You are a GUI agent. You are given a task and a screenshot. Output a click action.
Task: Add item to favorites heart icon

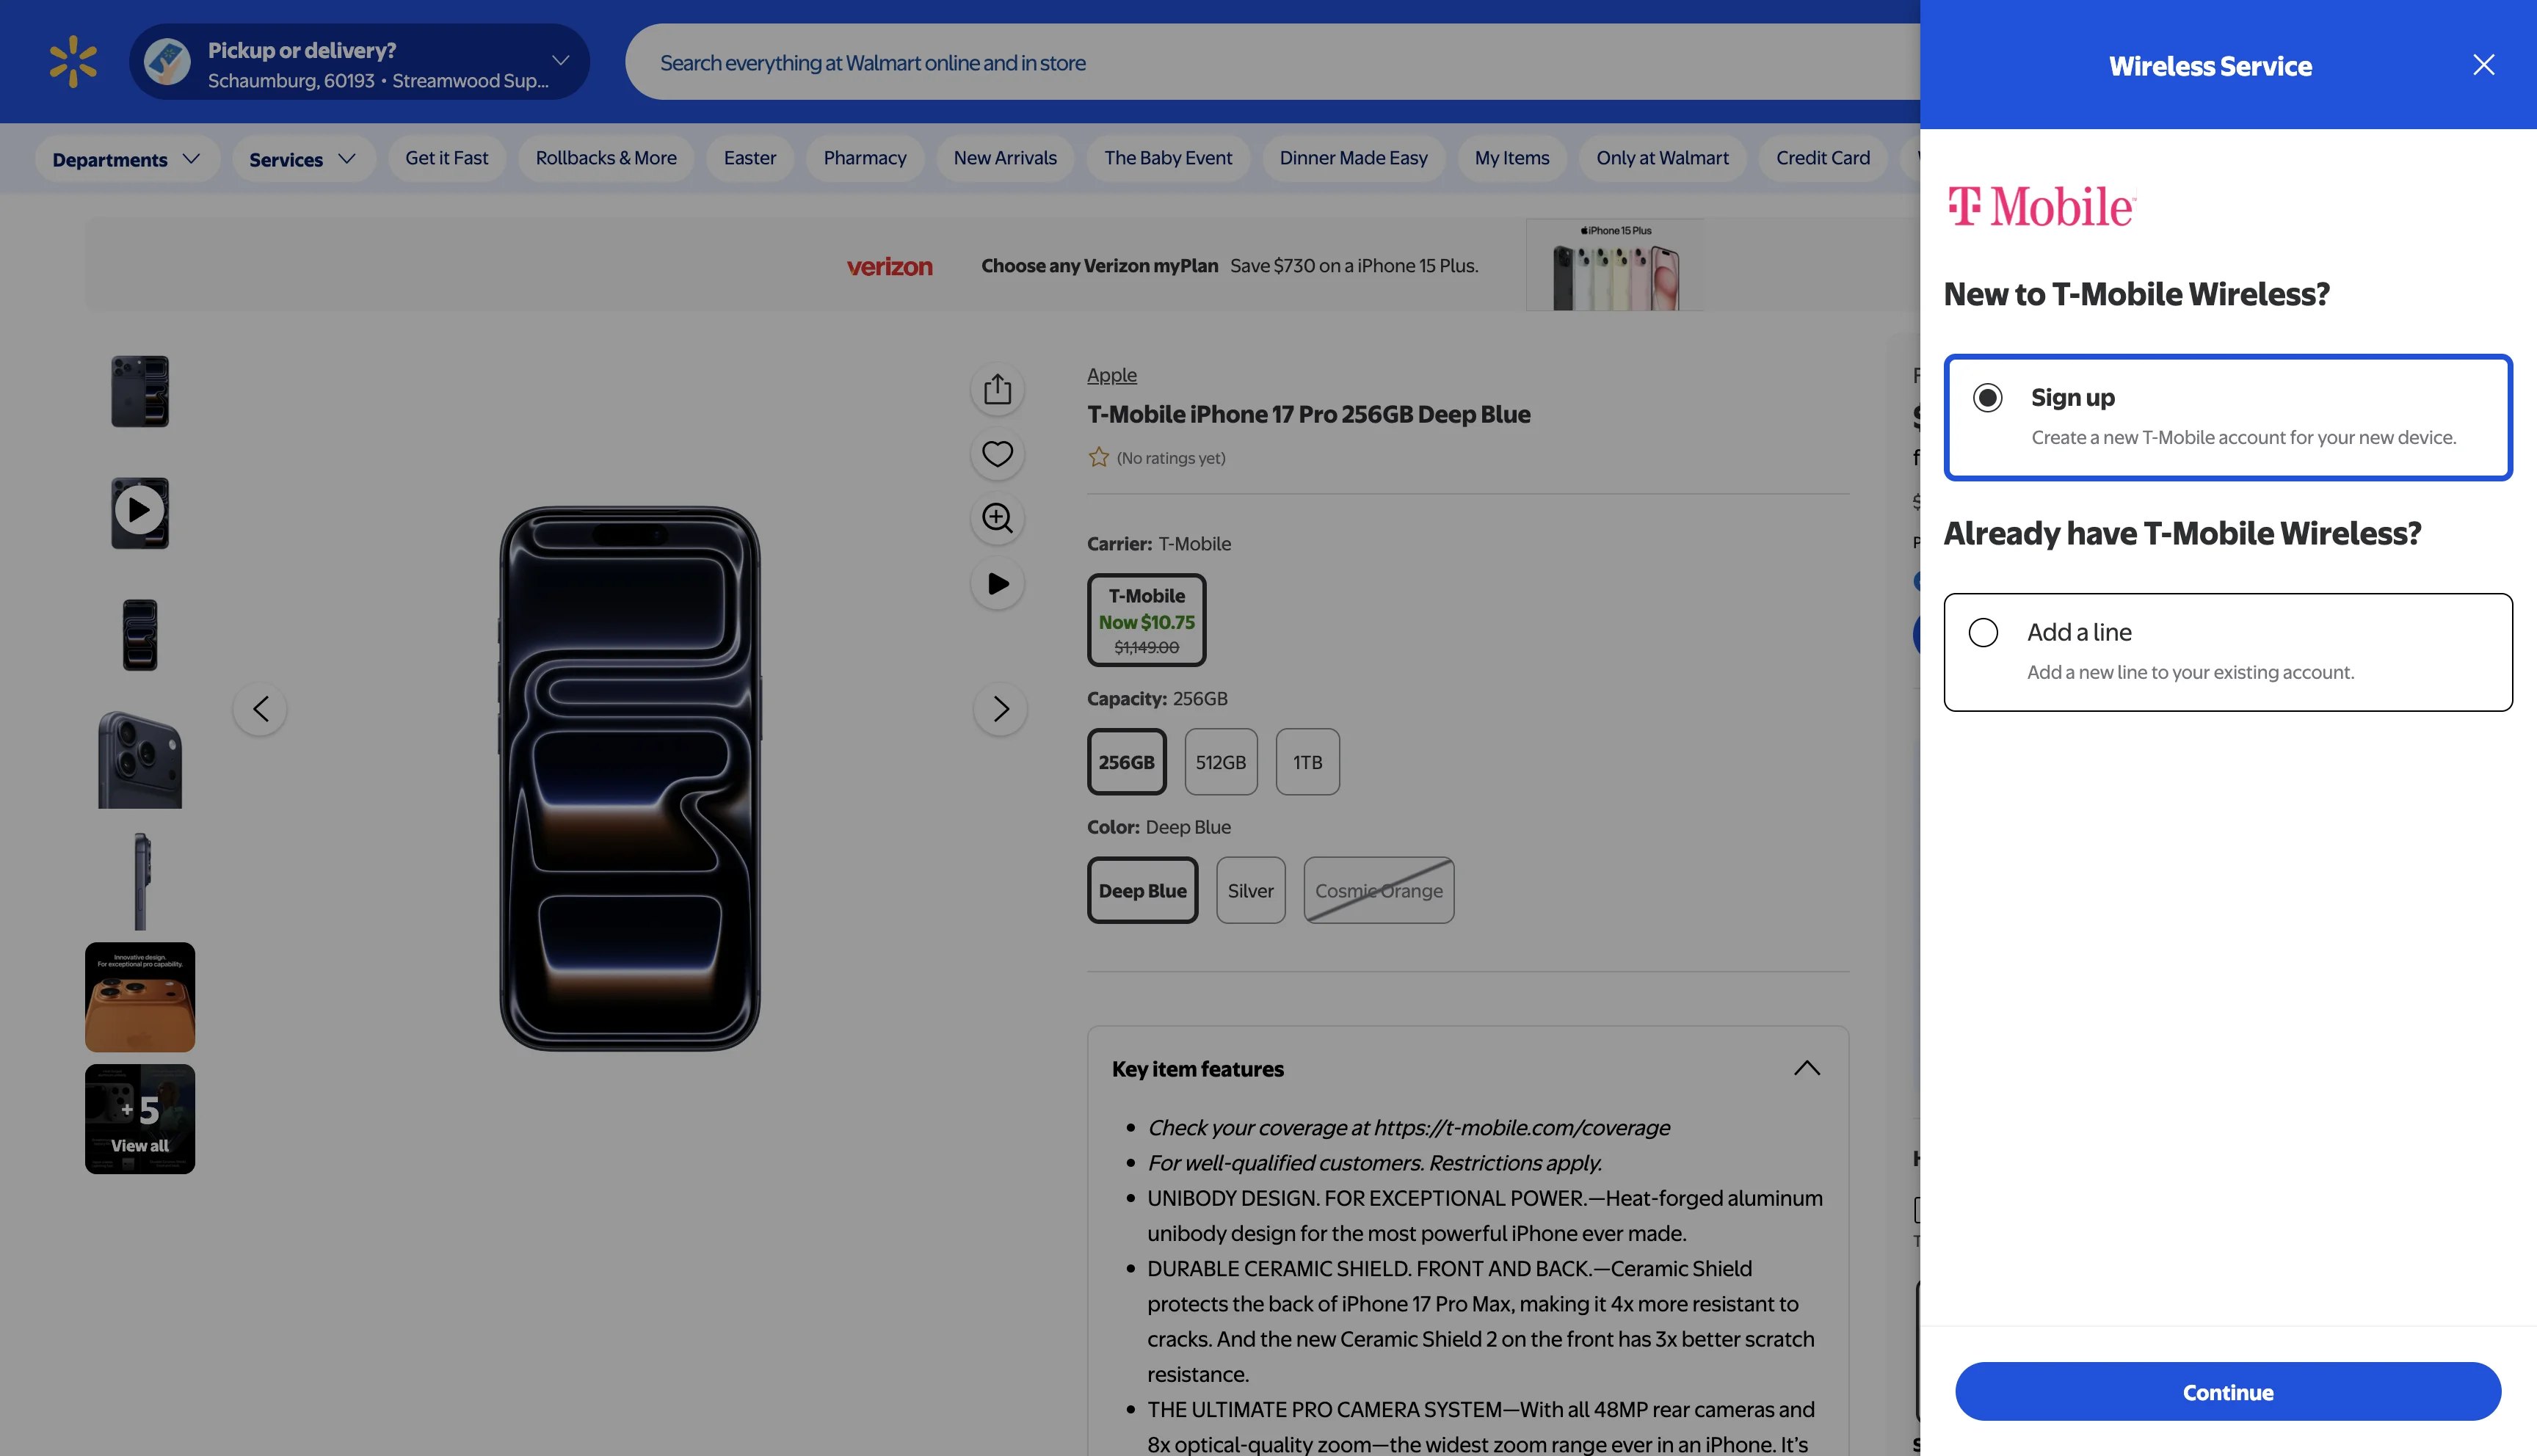point(997,453)
